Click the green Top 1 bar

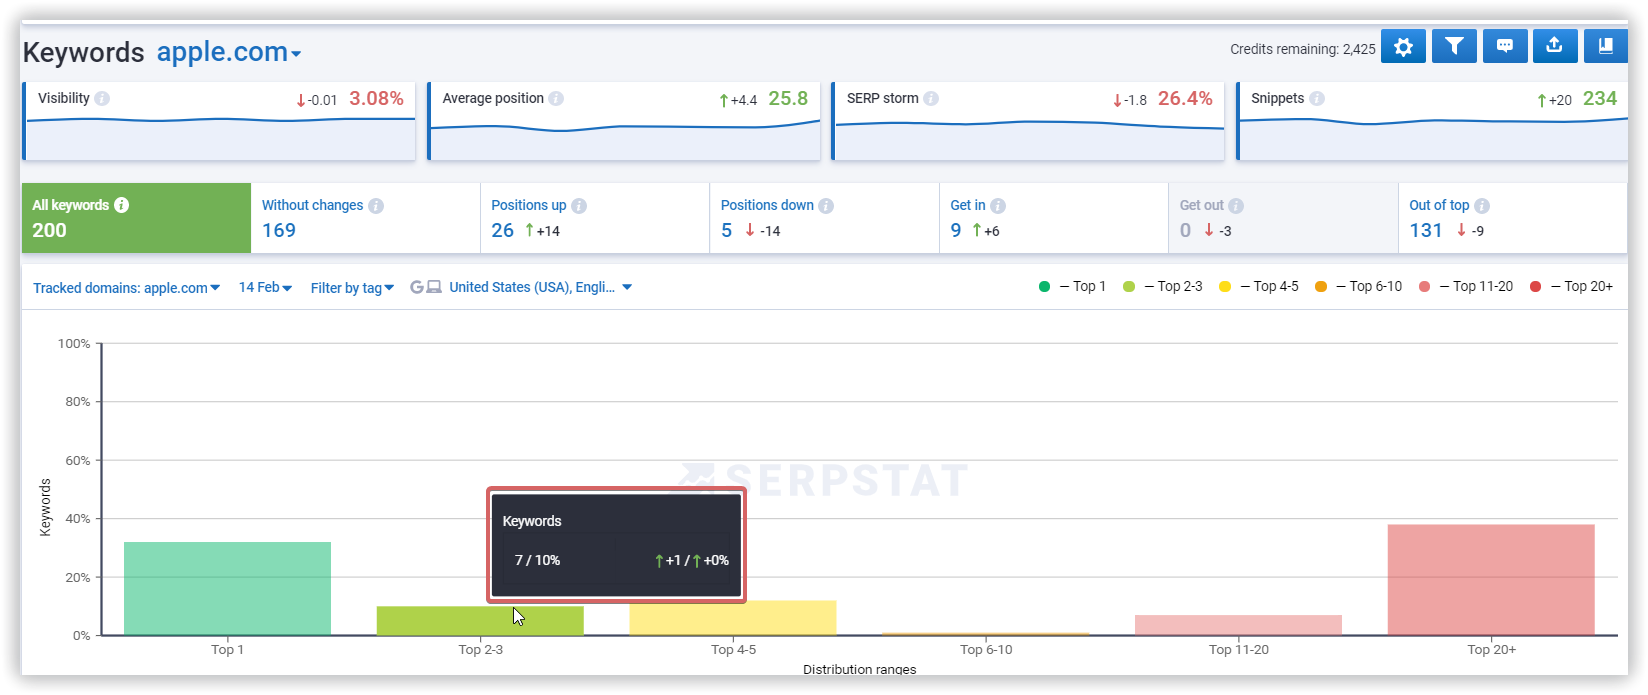pyautogui.click(x=227, y=588)
